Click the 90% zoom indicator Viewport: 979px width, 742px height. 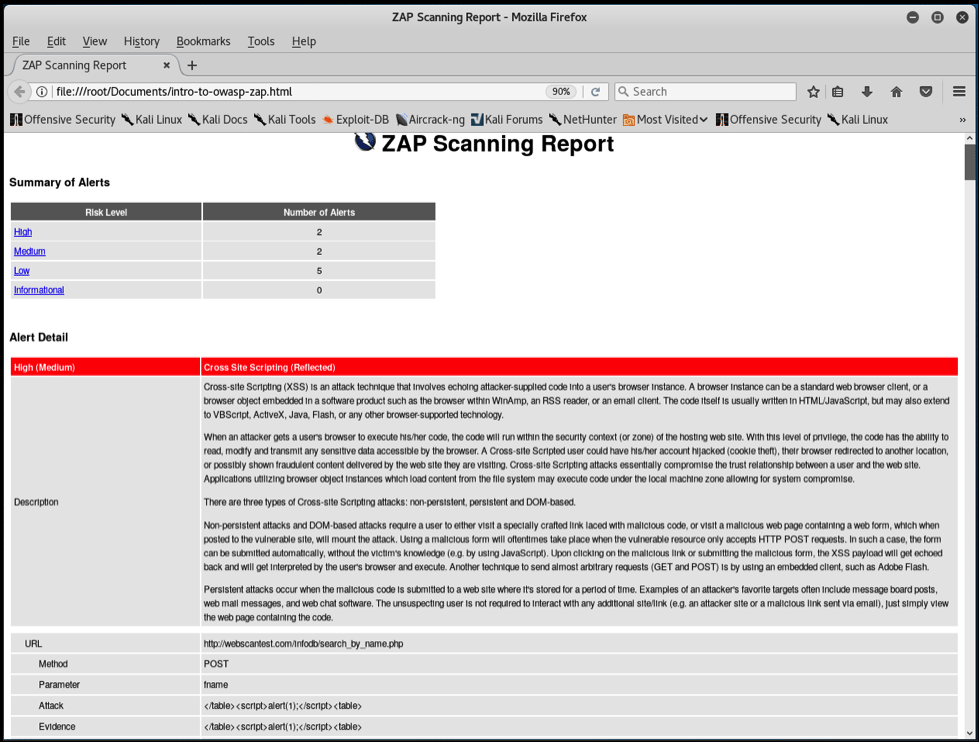point(561,92)
